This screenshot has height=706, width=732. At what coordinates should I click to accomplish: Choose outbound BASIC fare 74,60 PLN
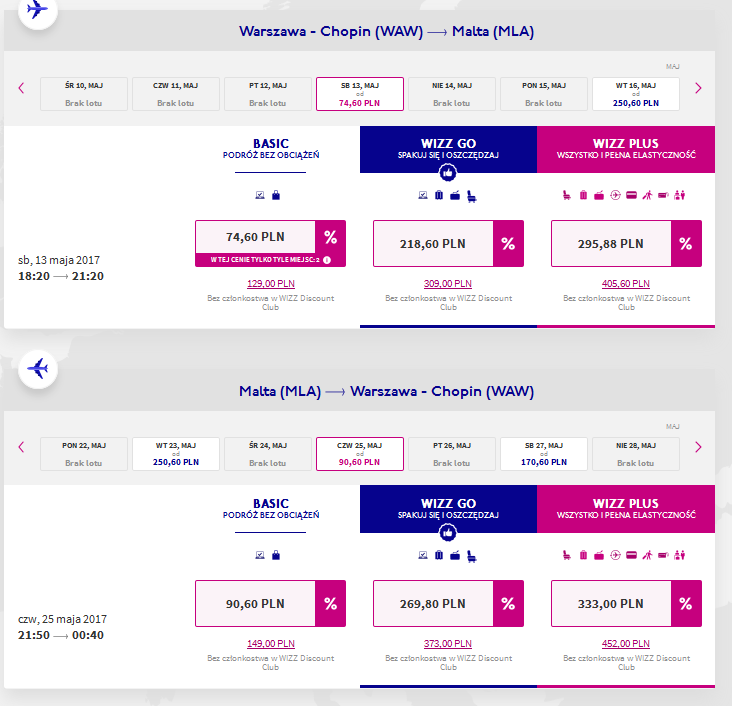click(x=255, y=237)
